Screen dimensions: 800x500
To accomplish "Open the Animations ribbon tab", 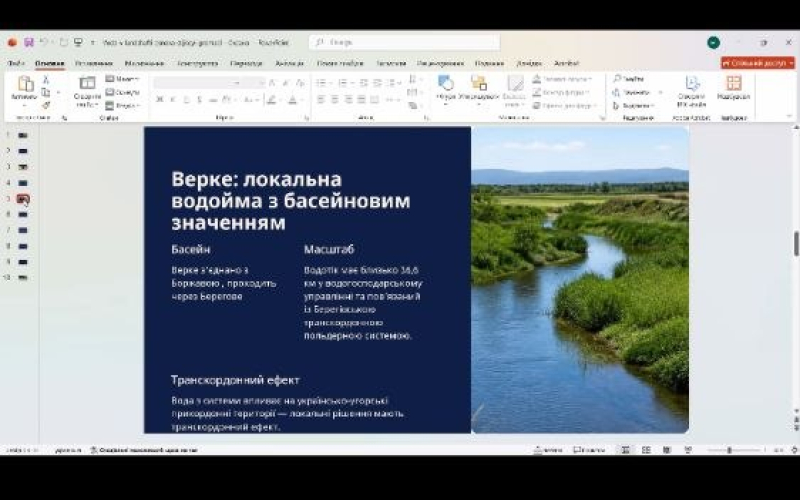I will pyautogui.click(x=289, y=63).
